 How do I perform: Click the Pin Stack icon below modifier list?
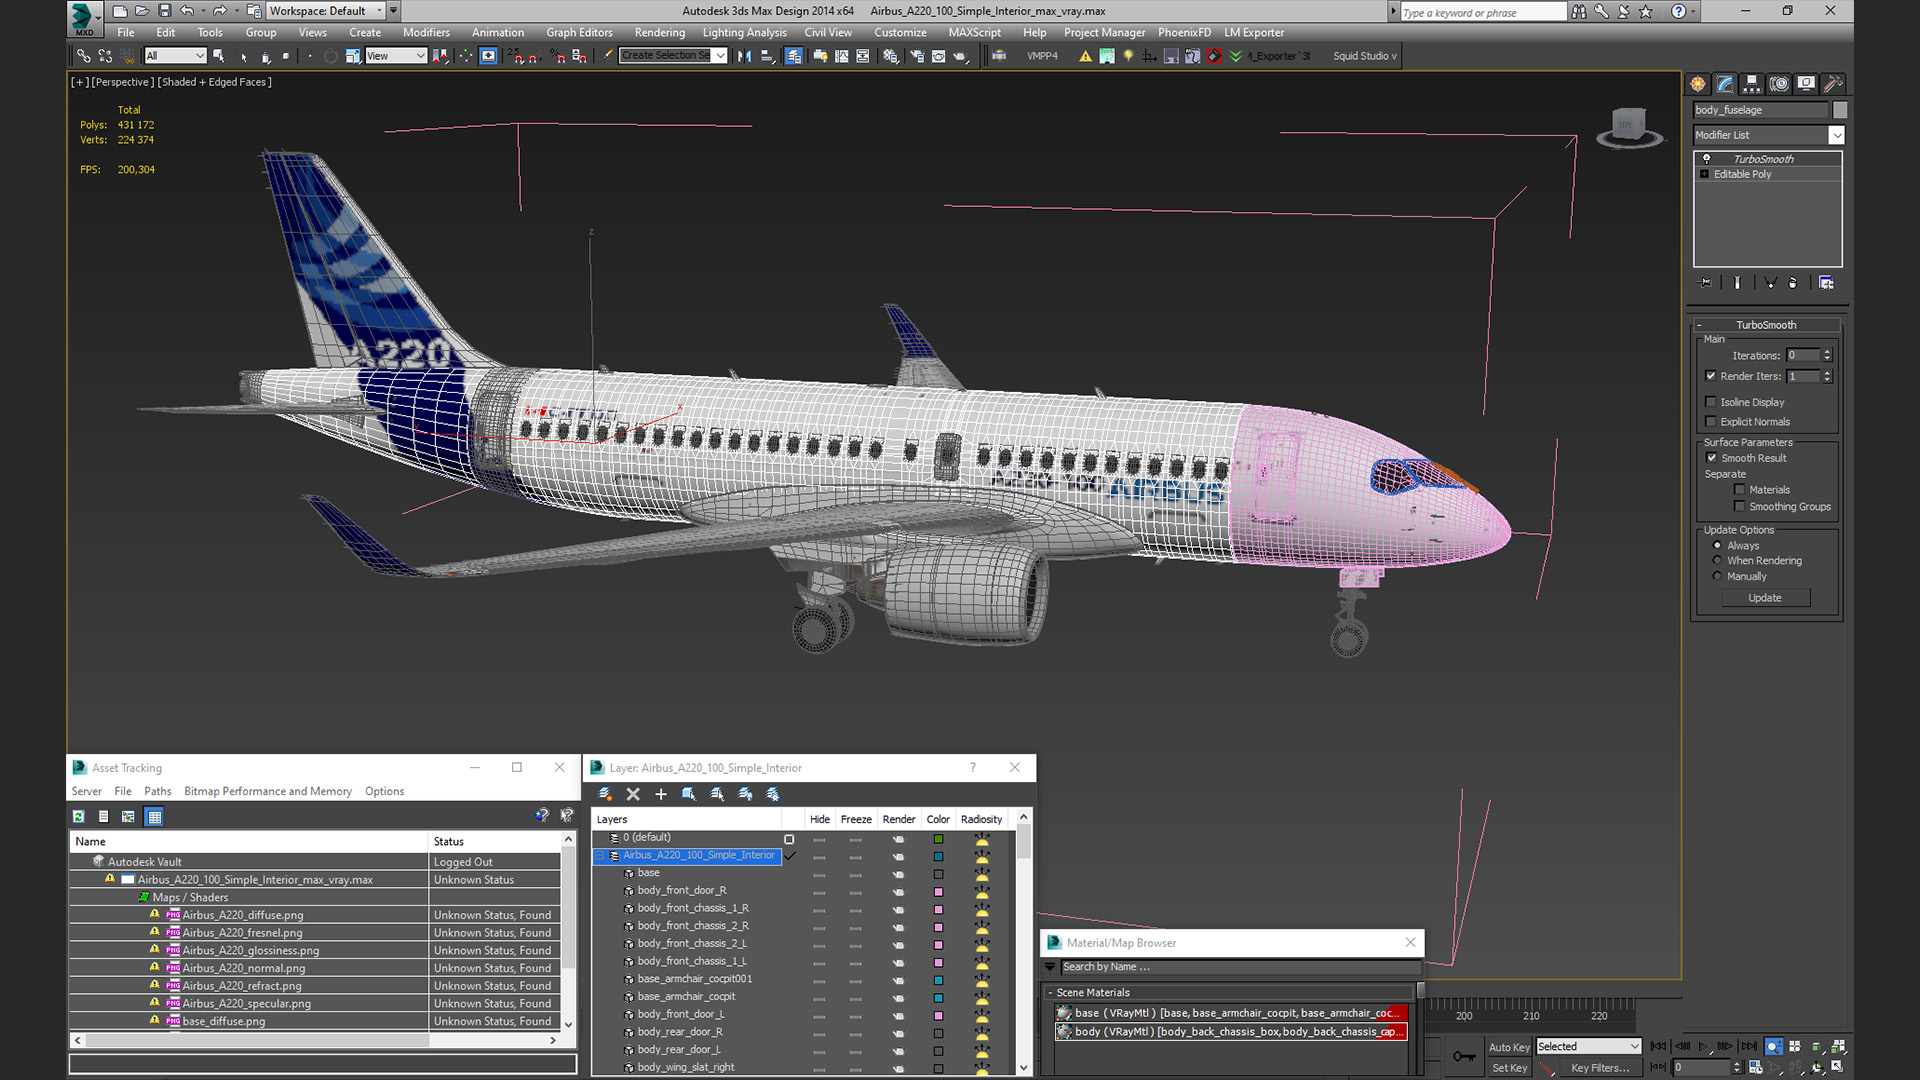1706,283
